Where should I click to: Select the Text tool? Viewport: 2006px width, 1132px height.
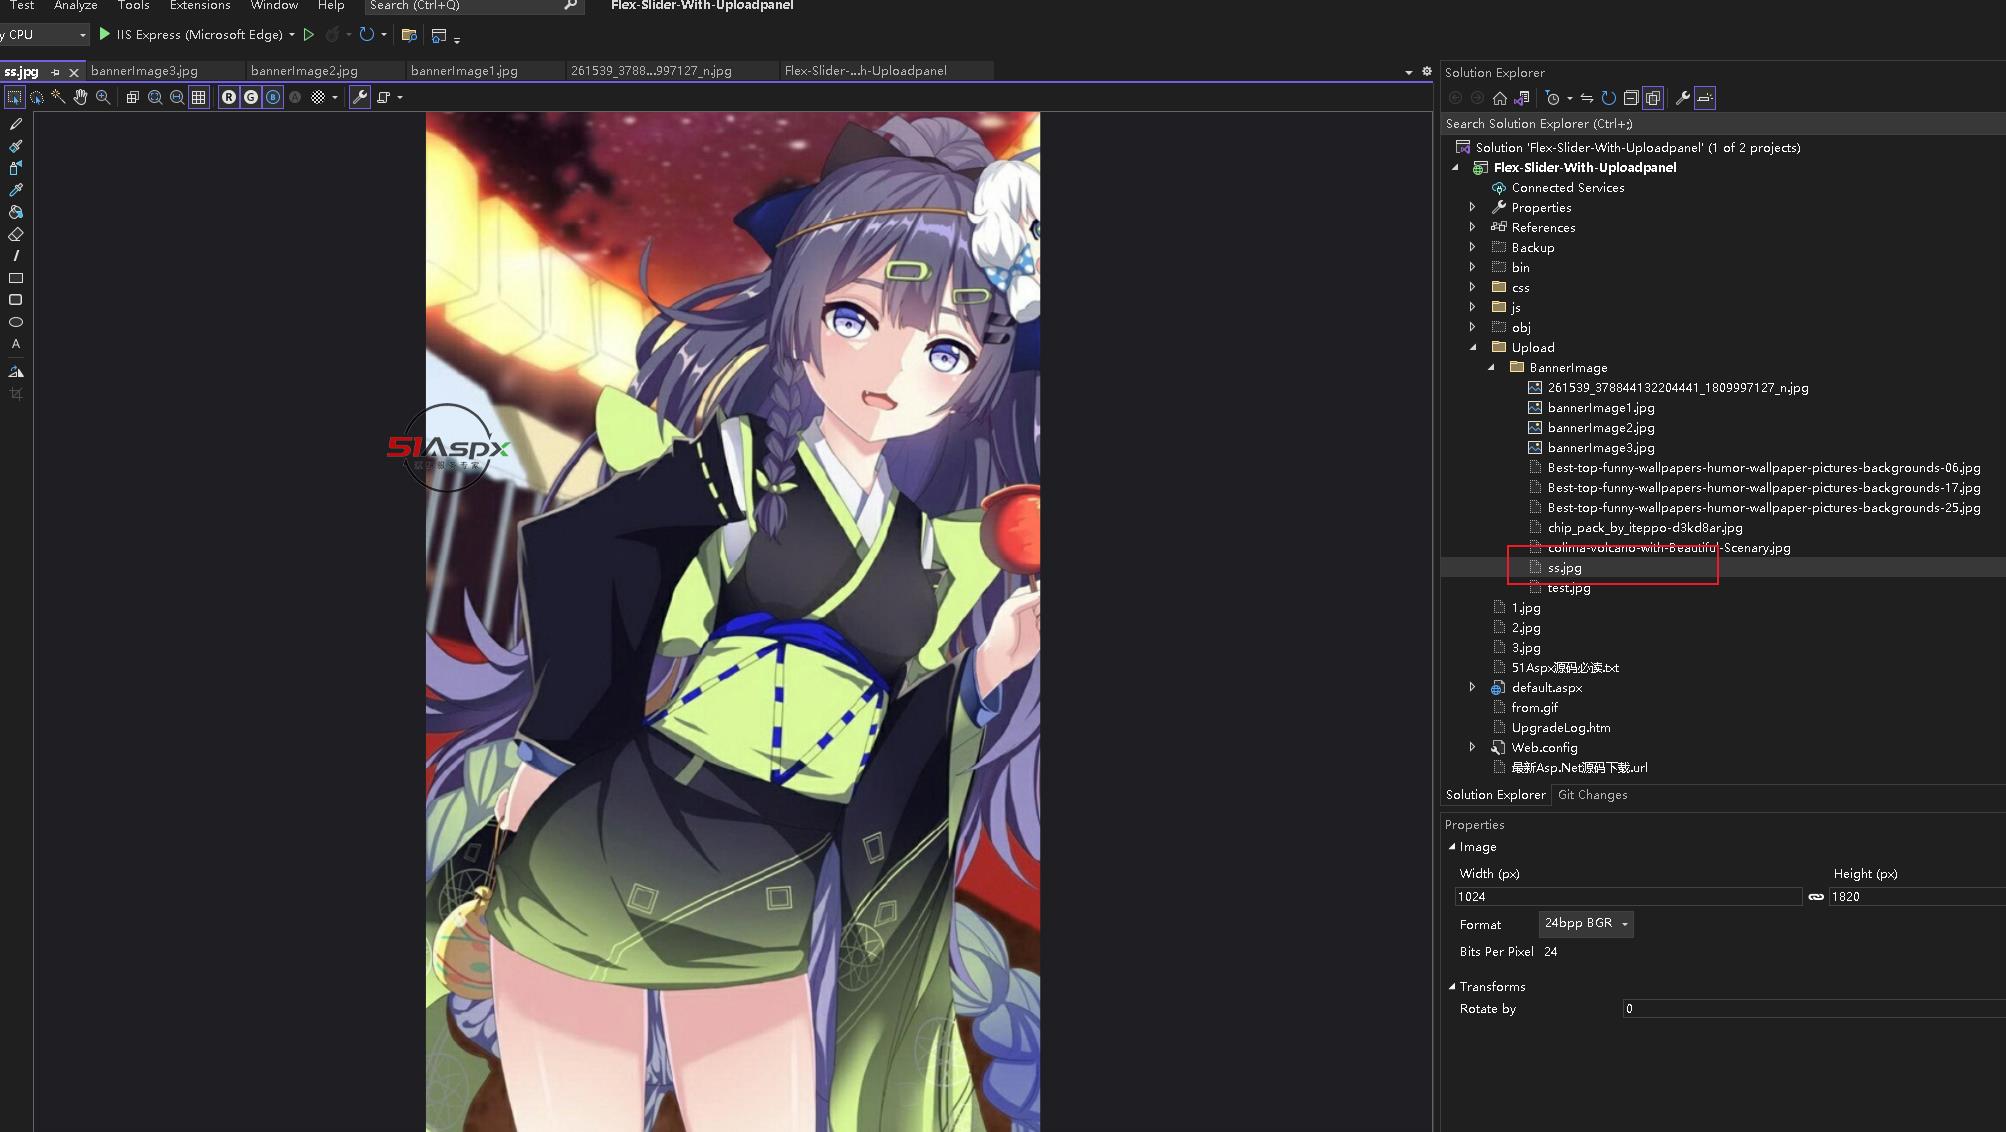point(16,344)
